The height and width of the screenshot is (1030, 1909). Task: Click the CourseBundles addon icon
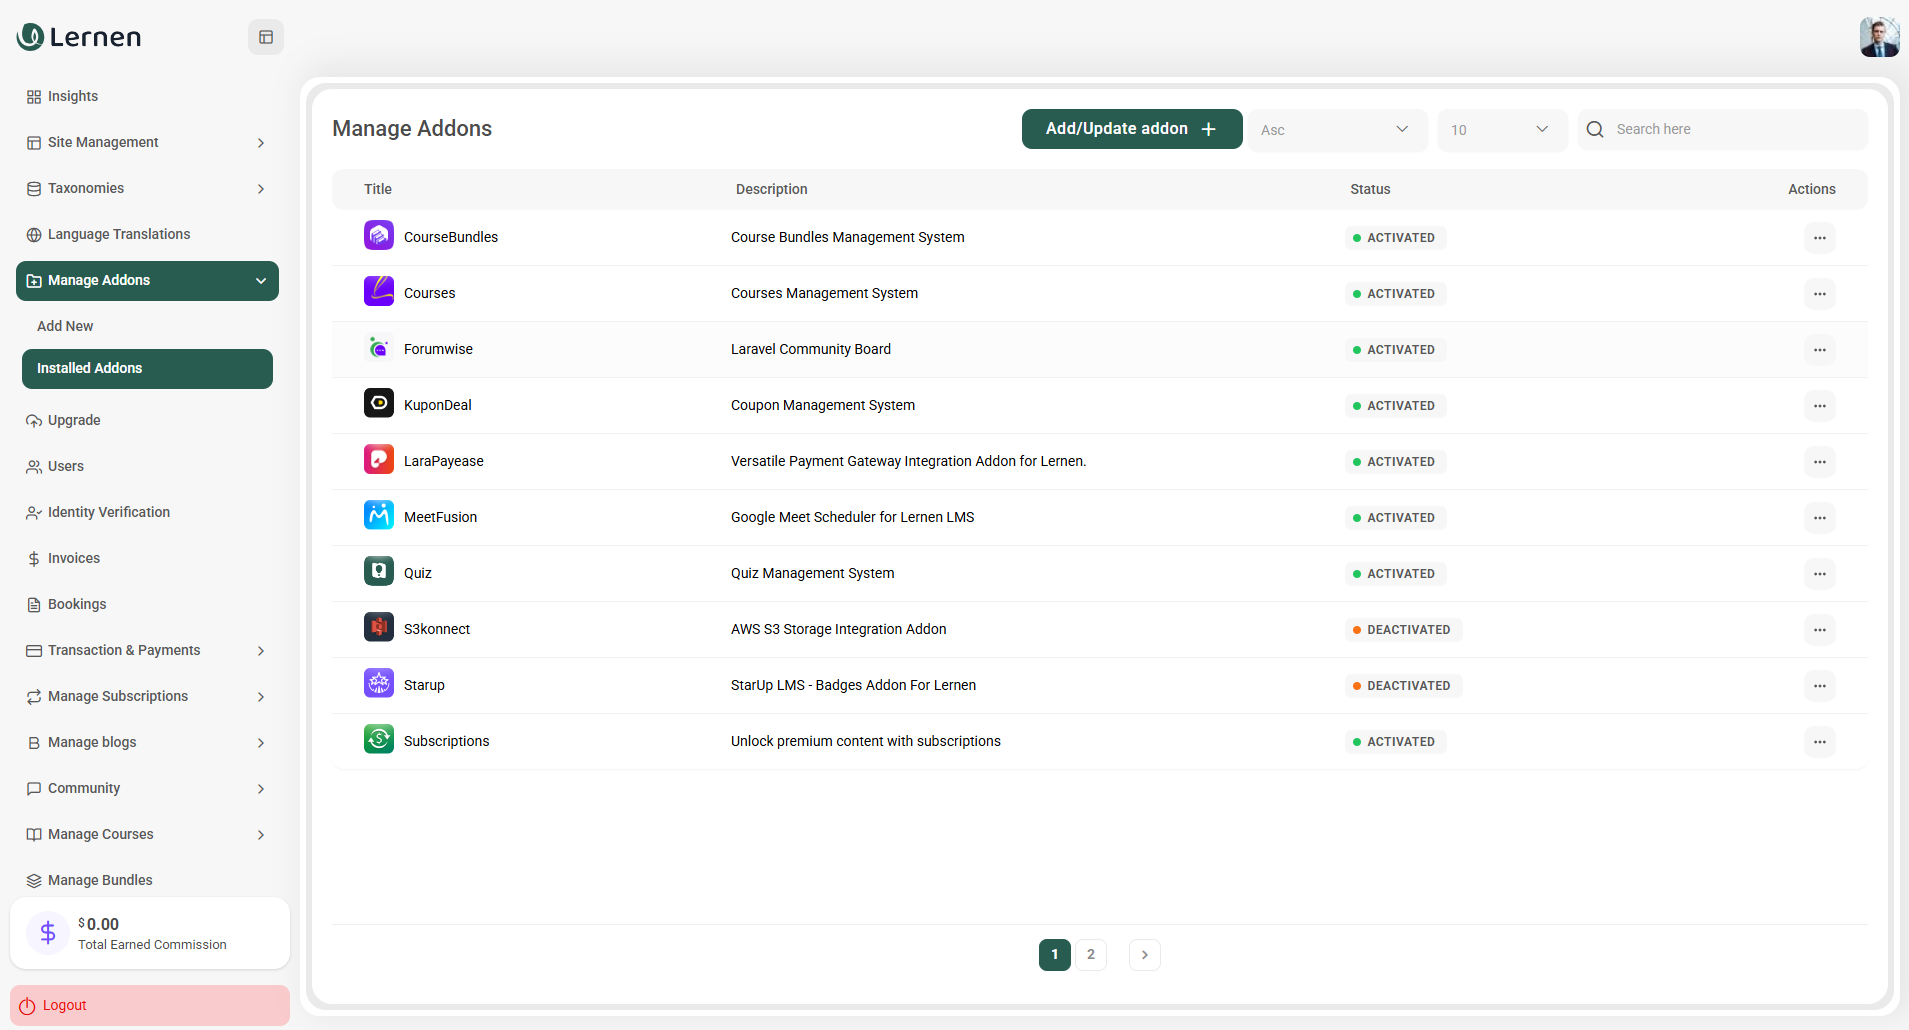(x=378, y=235)
